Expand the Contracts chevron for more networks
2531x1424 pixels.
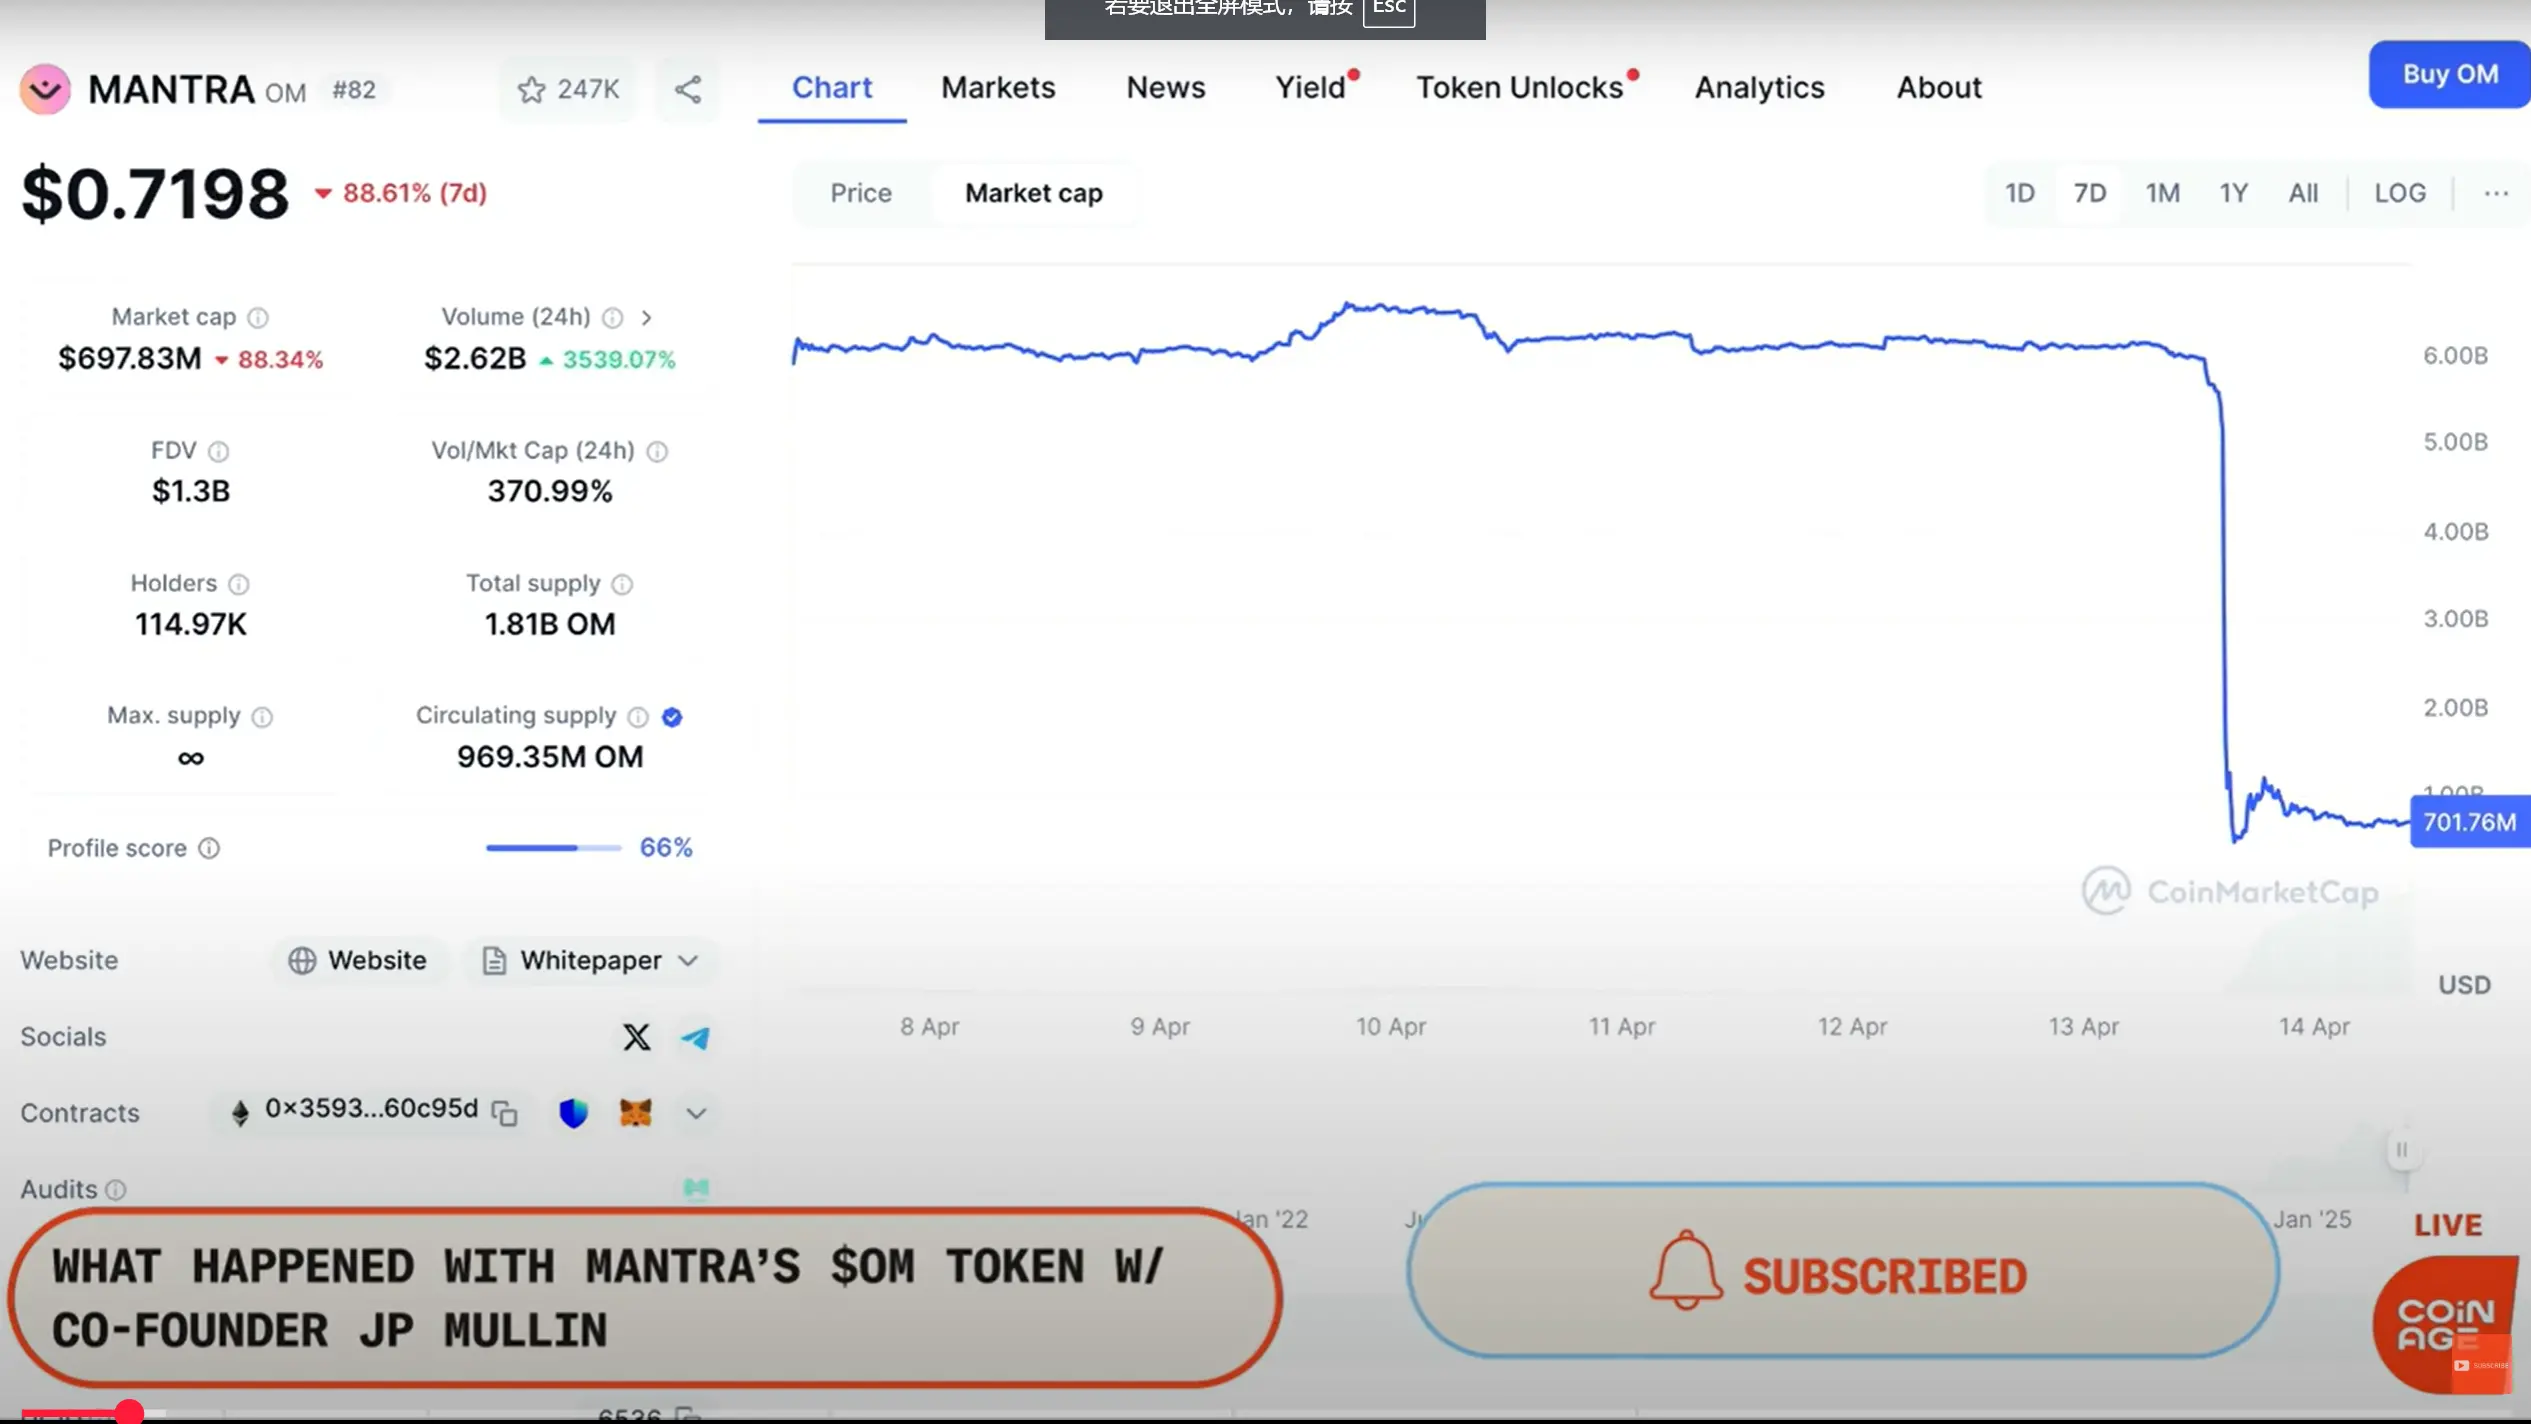click(696, 1112)
